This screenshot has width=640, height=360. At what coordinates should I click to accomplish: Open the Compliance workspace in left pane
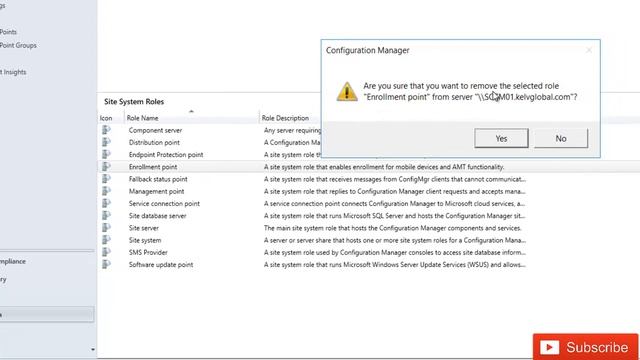pyautogui.click(x=13, y=261)
